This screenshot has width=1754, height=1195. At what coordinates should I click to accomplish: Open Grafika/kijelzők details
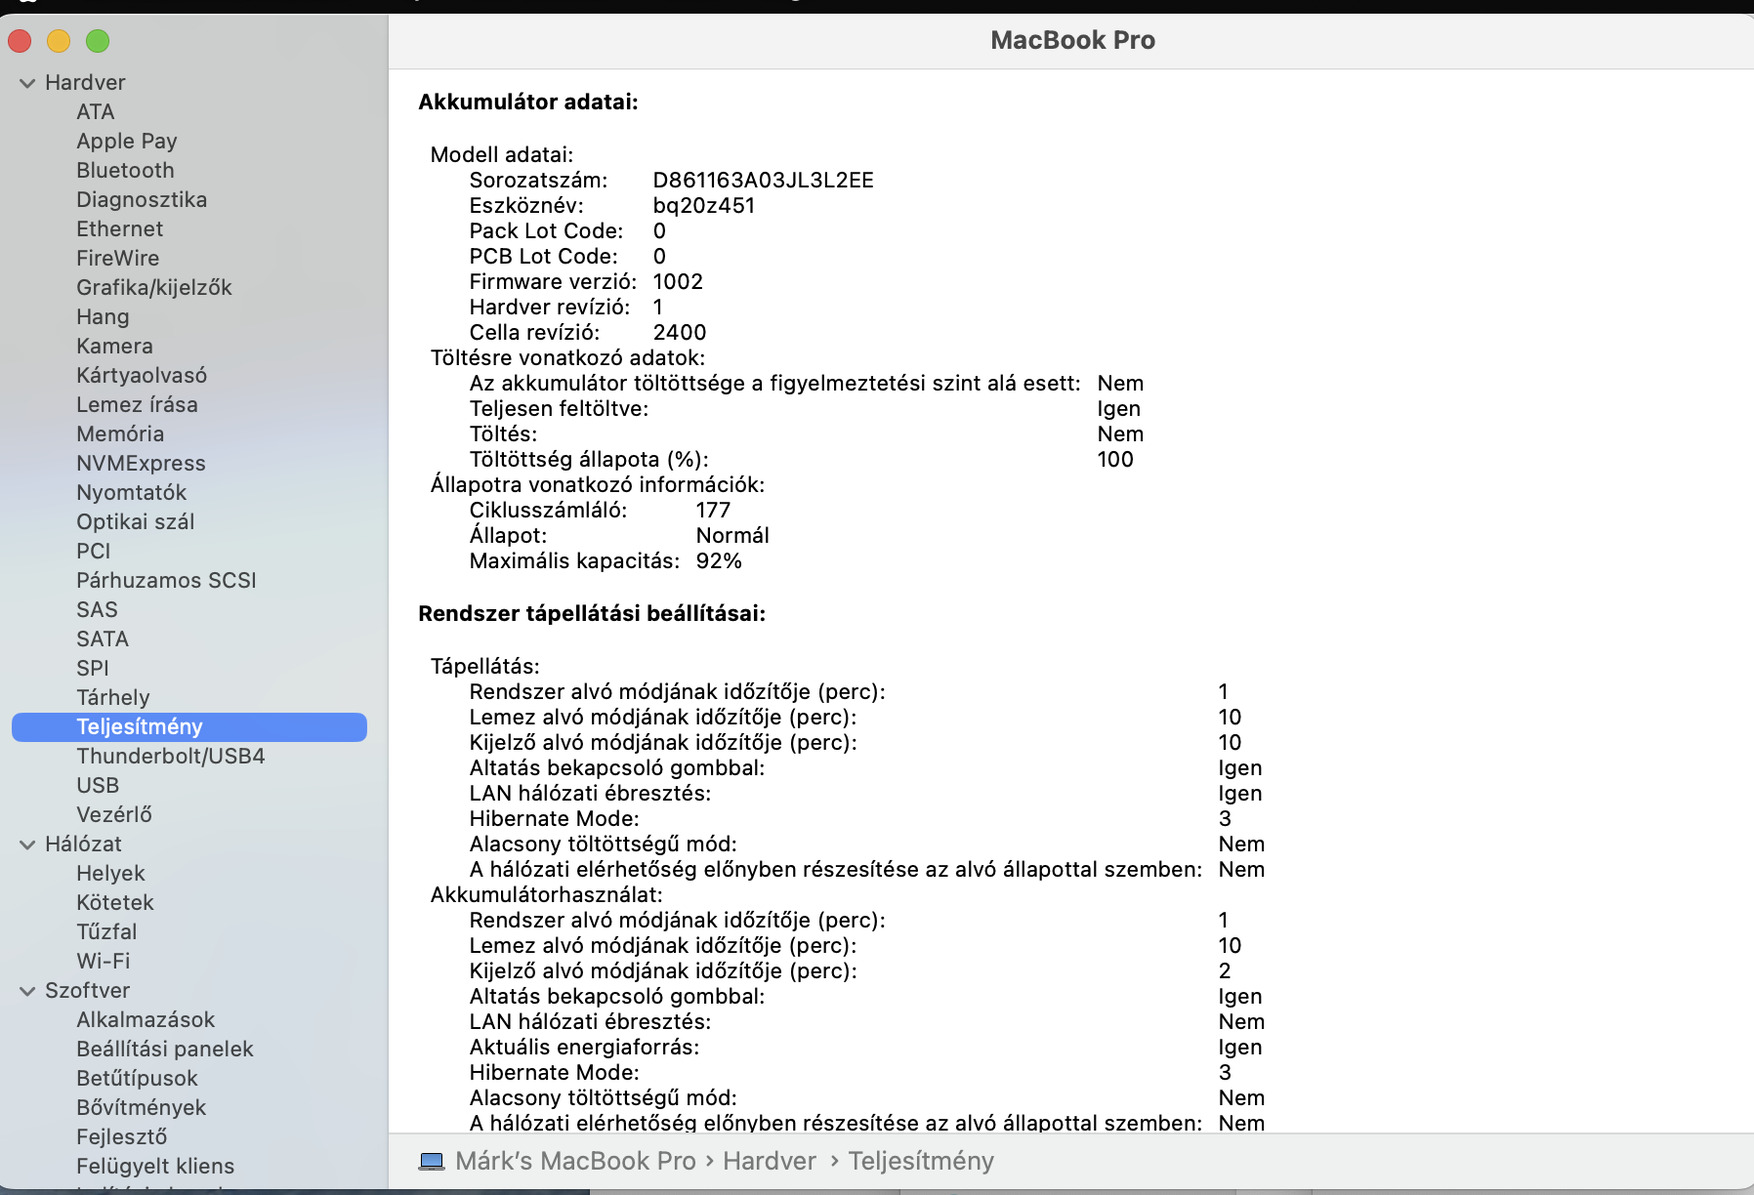(154, 287)
